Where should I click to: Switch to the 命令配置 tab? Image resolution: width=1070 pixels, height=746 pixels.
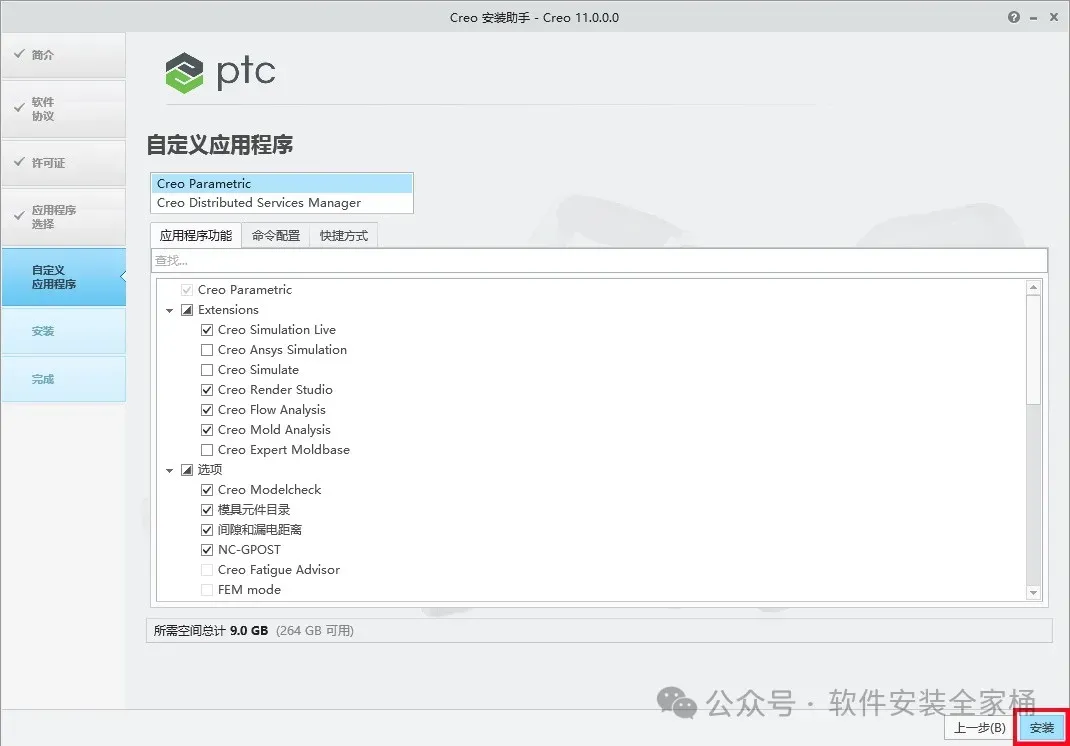[x=276, y=235]
